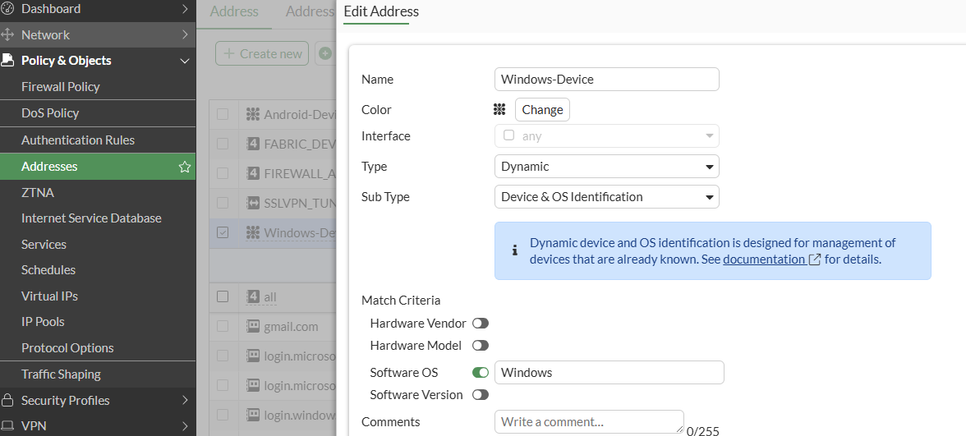The height and width of the screenshot is (436, 966).
Task: Click the Network sidebar icon
Action: pos(8,35)
